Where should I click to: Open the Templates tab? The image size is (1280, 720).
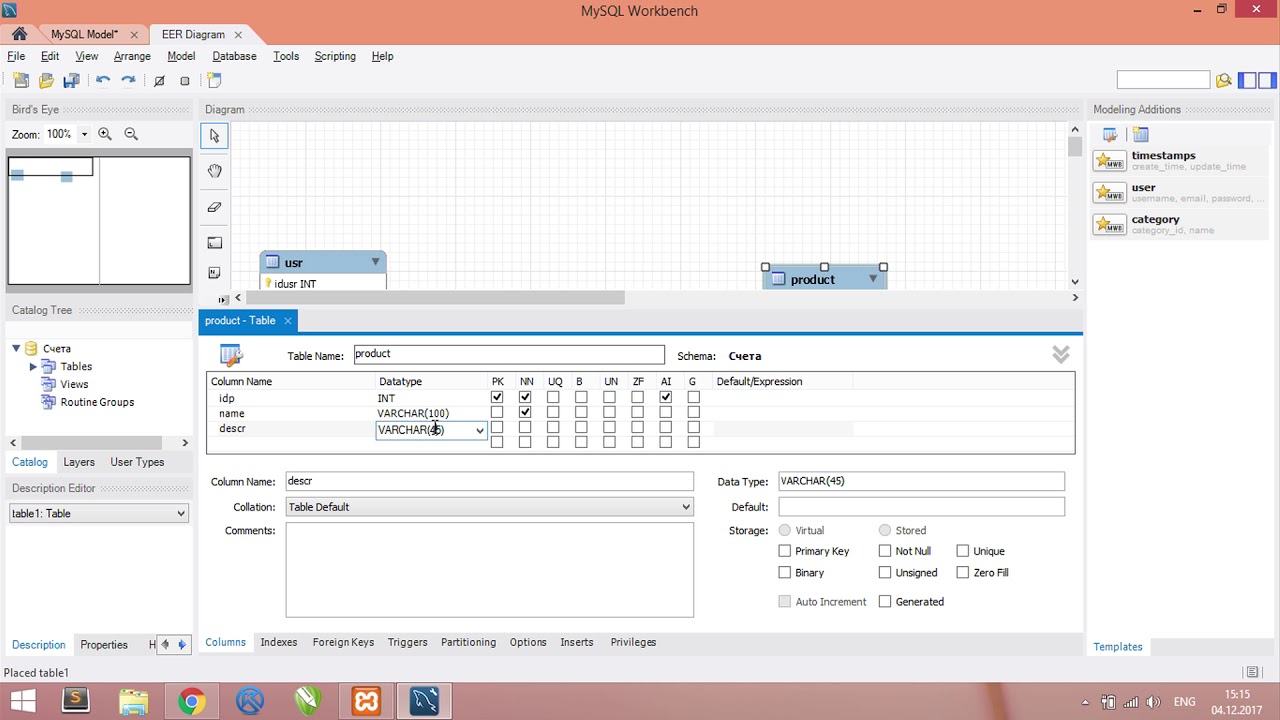(1118, 647)
